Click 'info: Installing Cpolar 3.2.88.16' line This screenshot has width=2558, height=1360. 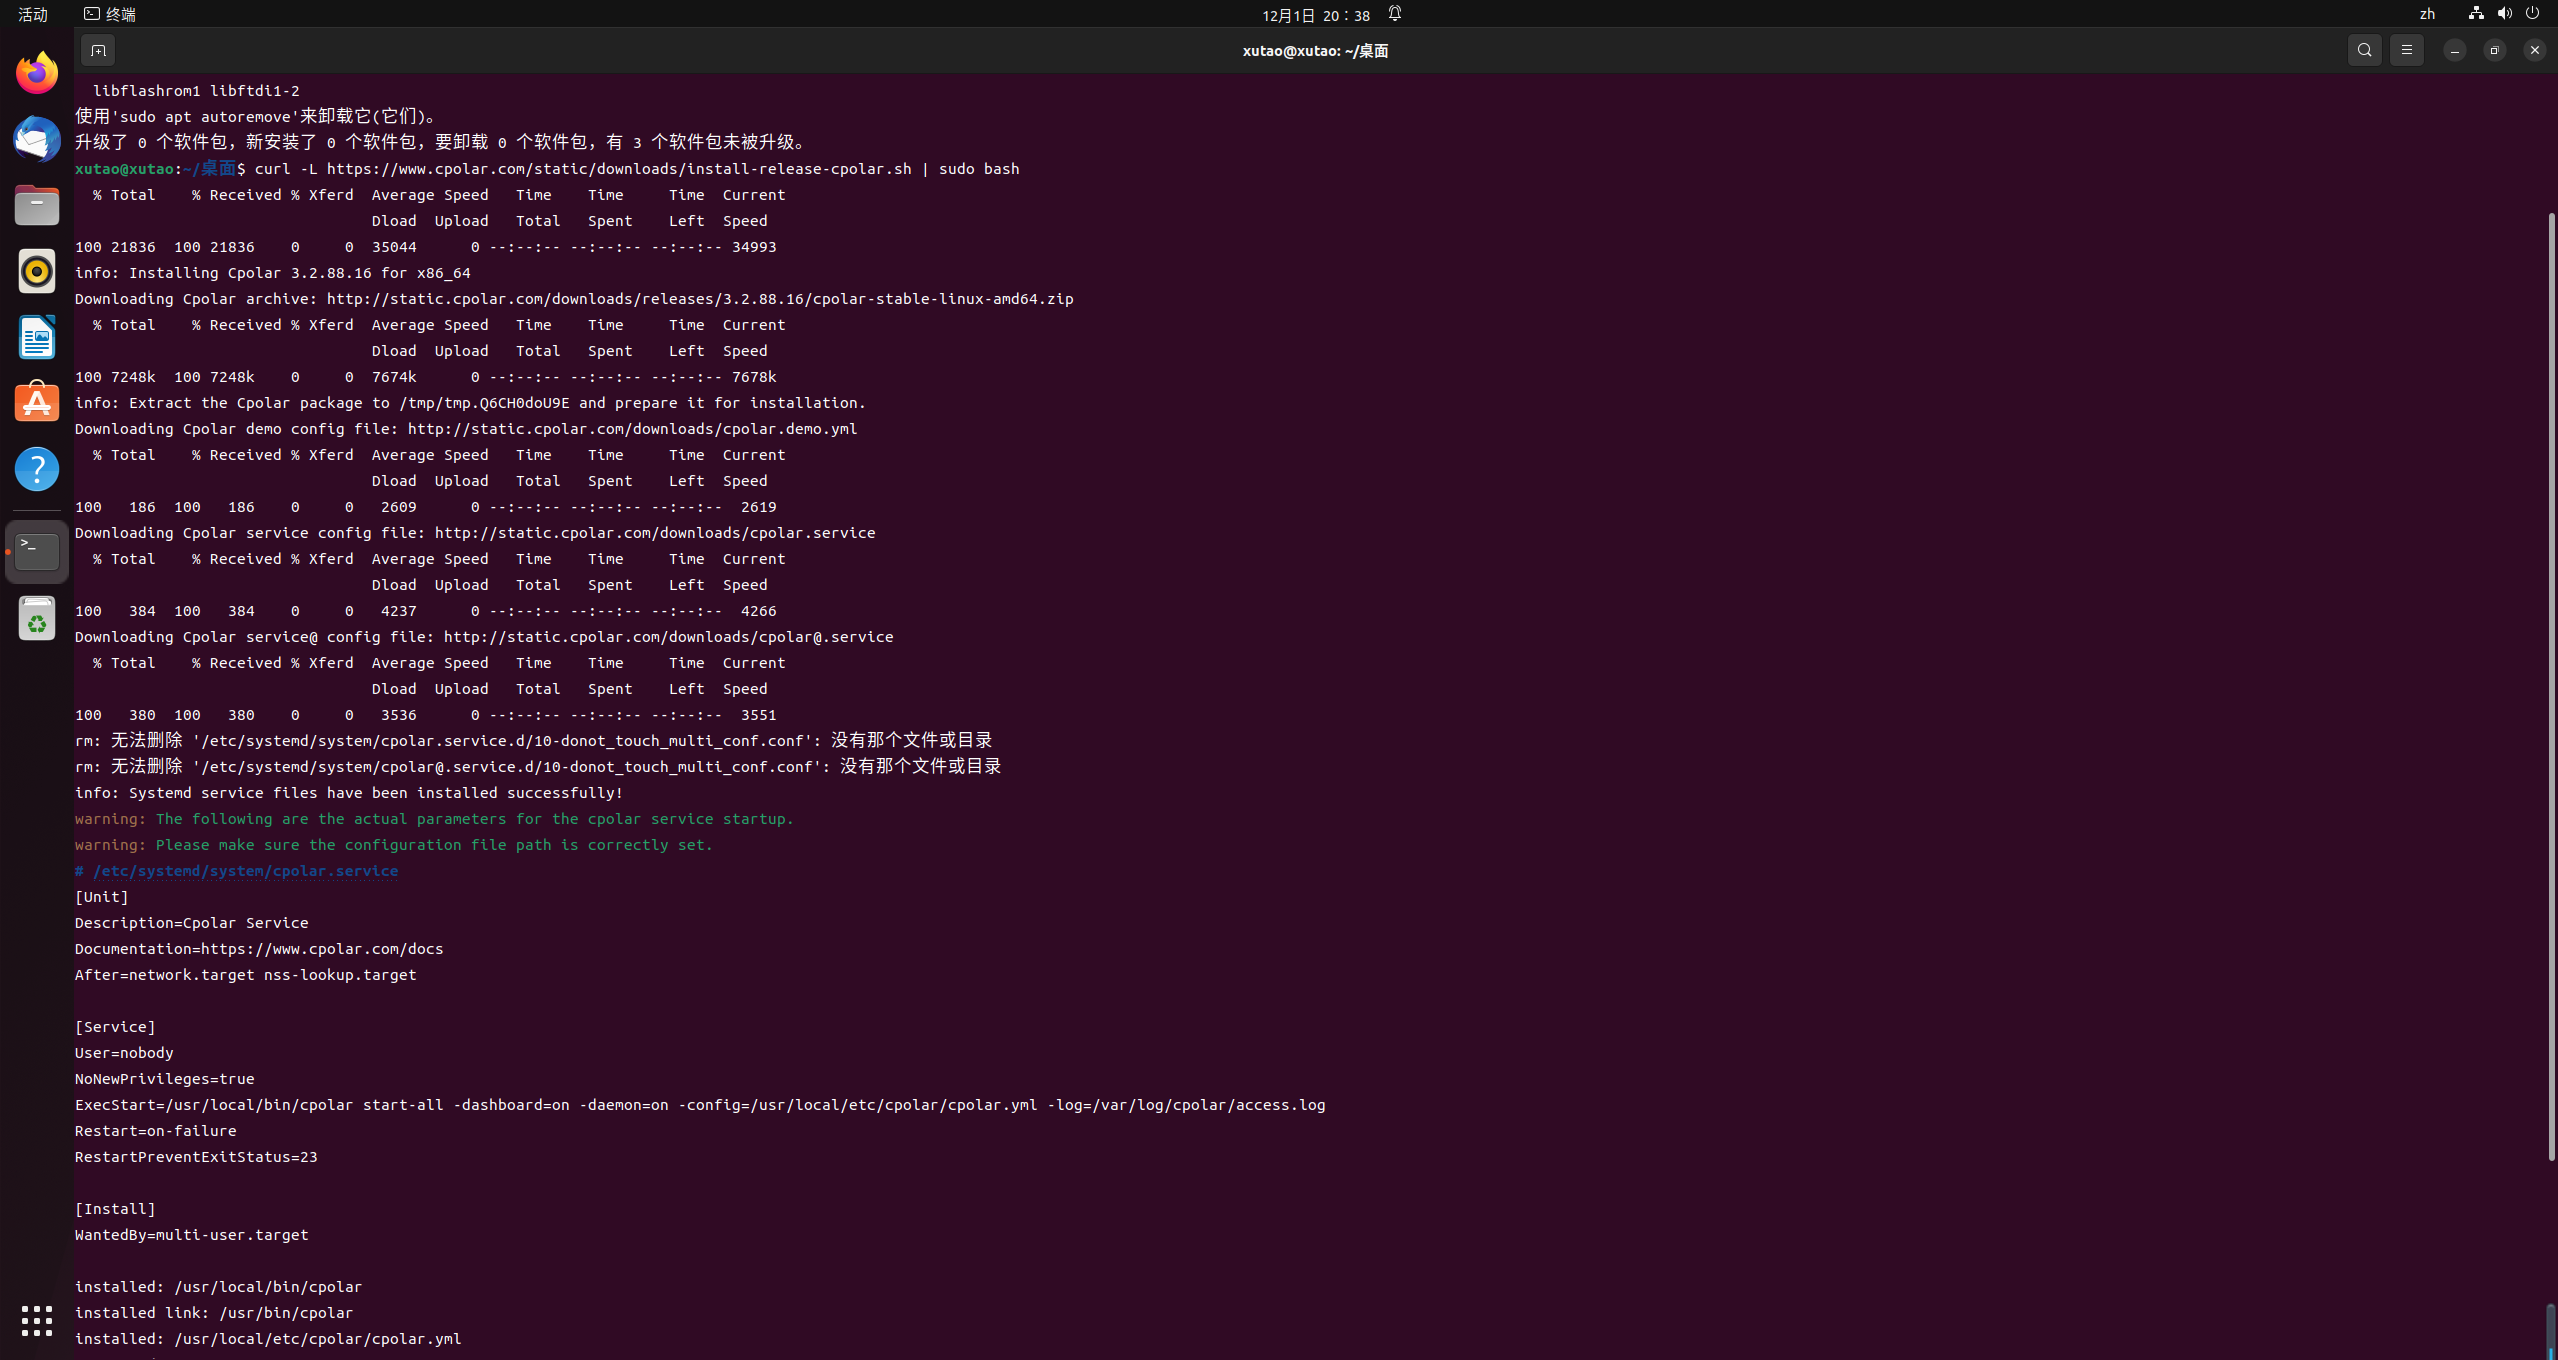click(272, 273)
